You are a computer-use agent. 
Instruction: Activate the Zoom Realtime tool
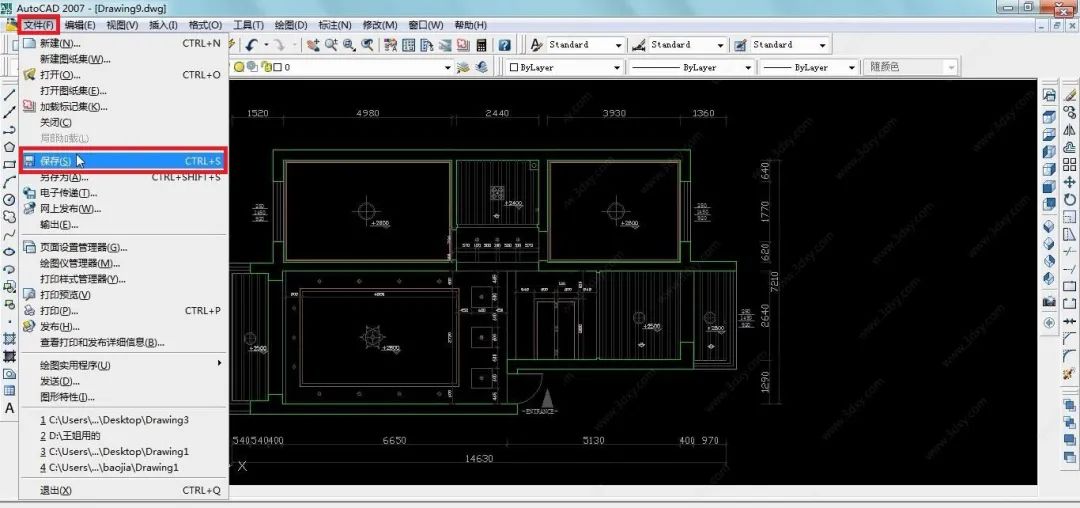pyautogui.click(x=331, y=45)
